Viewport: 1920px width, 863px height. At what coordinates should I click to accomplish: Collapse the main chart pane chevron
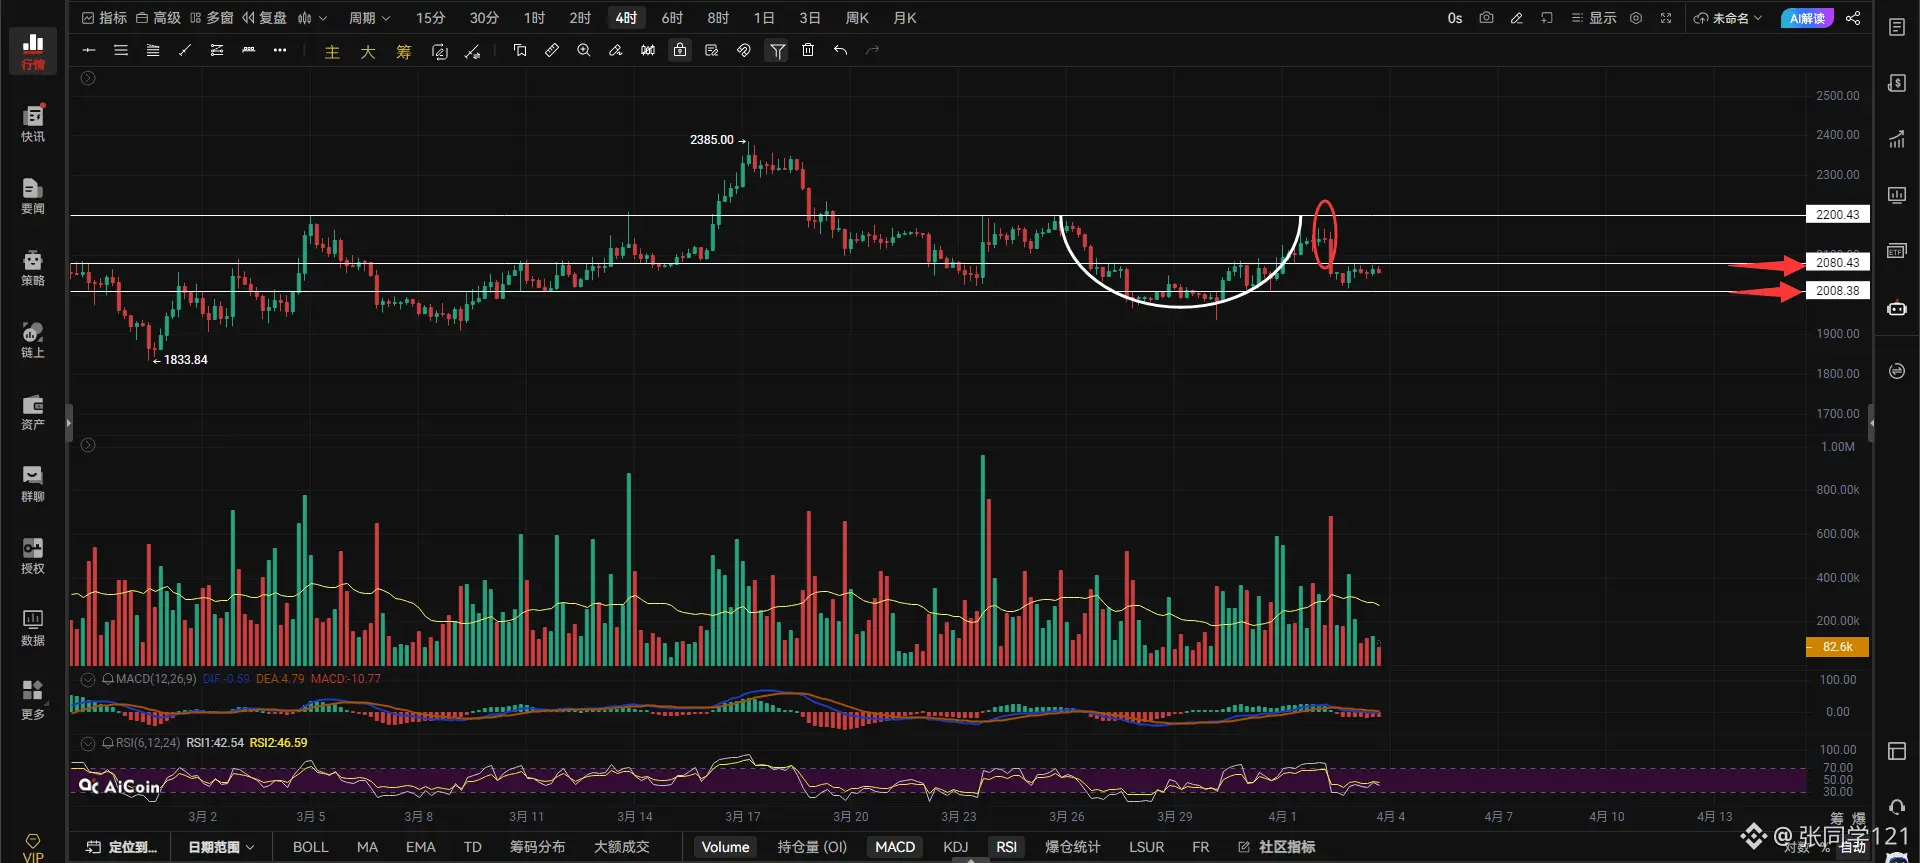tap(88, 78)
